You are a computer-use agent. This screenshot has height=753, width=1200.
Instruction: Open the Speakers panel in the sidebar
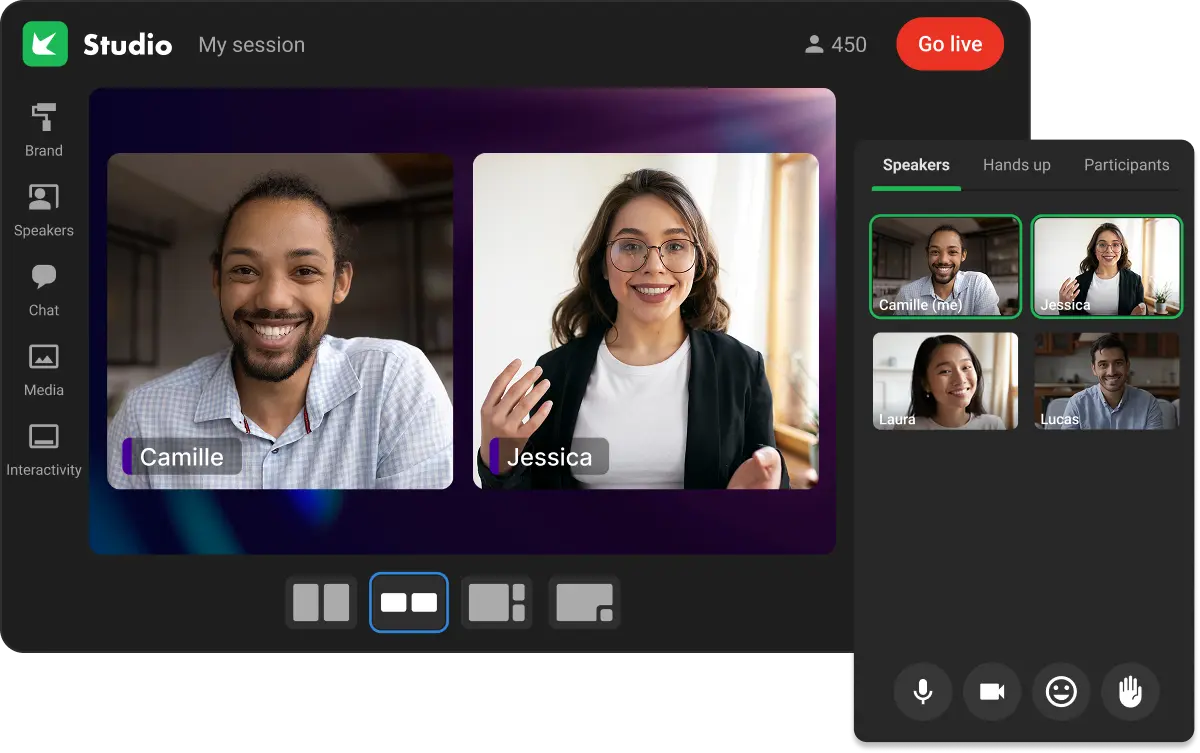point(43,207)
